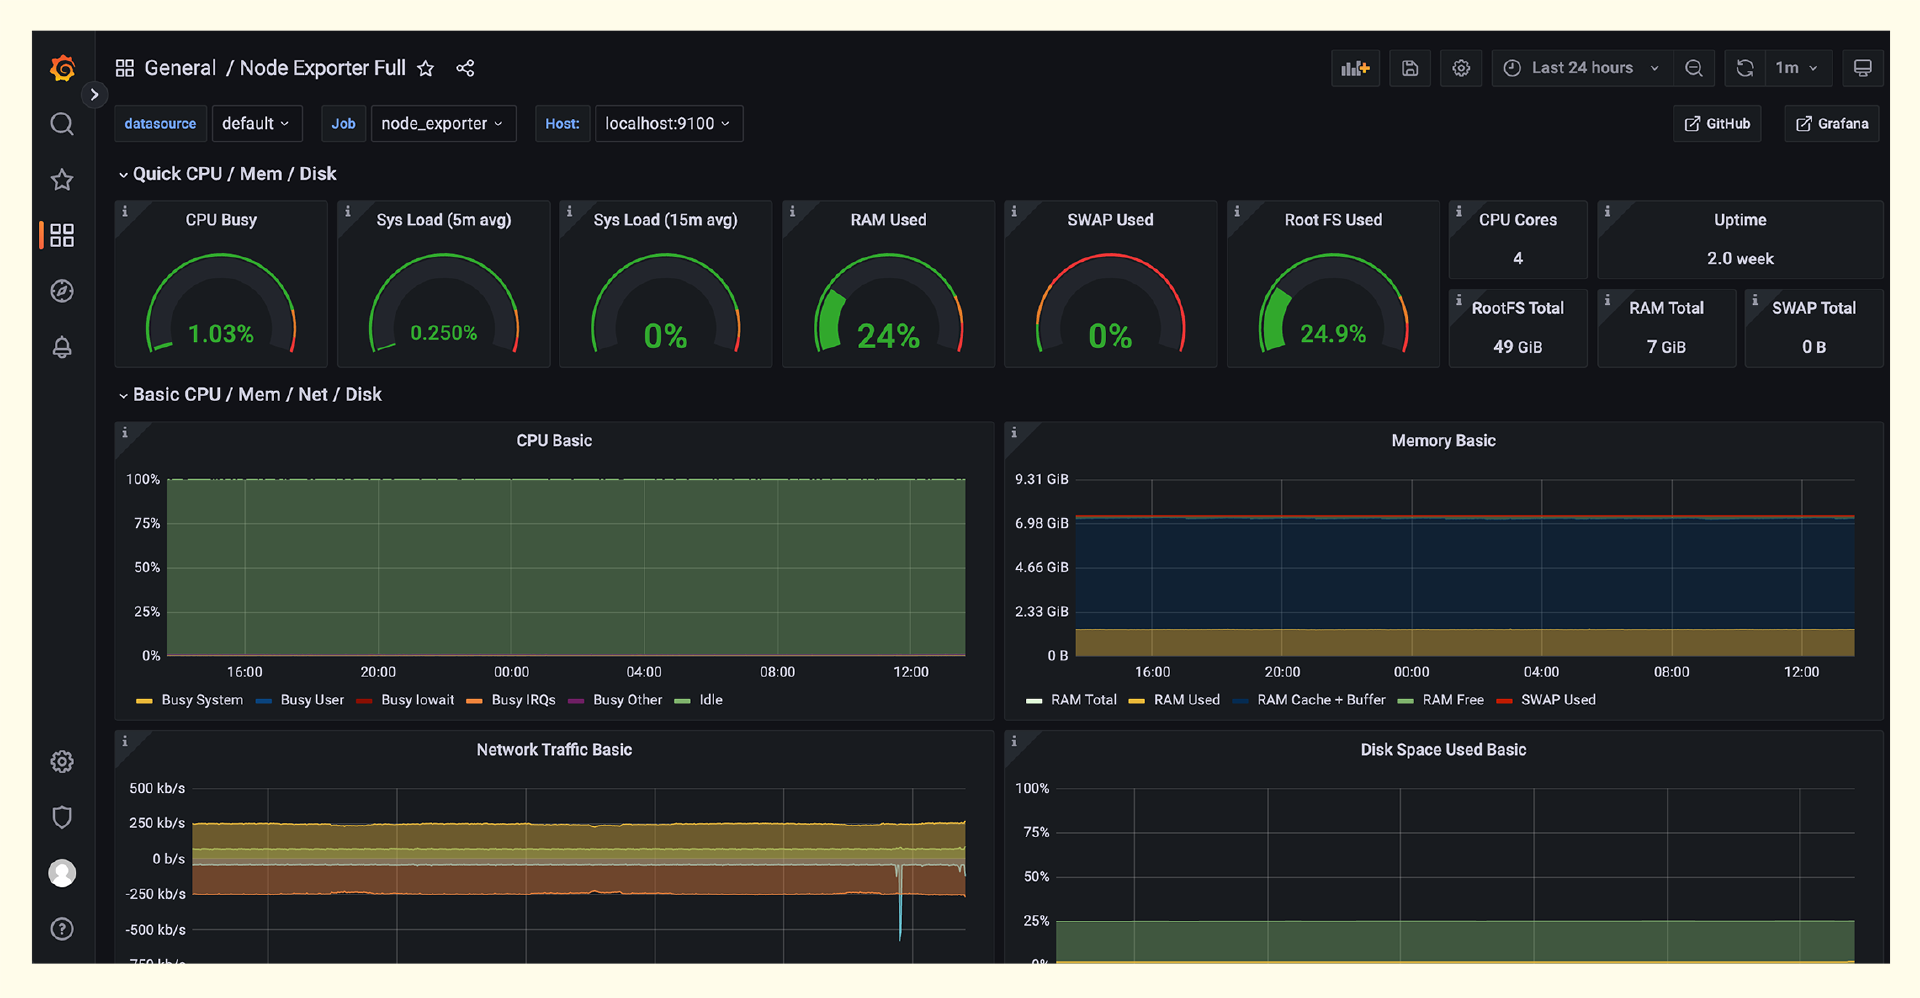Cycle view mode with the monitor icon
The height and width of the screenshot is (998, 1920).
pos(1862,68)
